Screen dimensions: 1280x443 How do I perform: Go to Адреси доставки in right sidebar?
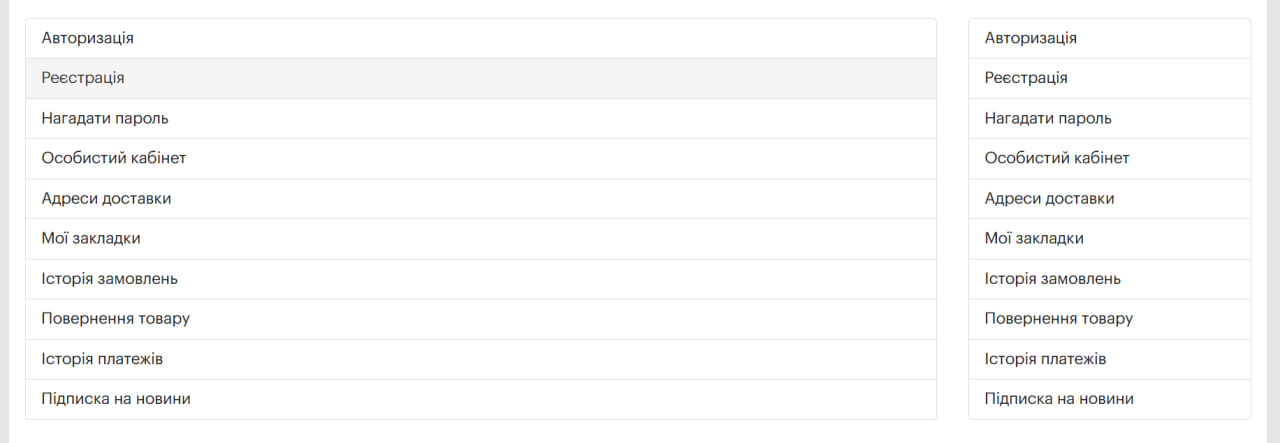(1049, 198)
